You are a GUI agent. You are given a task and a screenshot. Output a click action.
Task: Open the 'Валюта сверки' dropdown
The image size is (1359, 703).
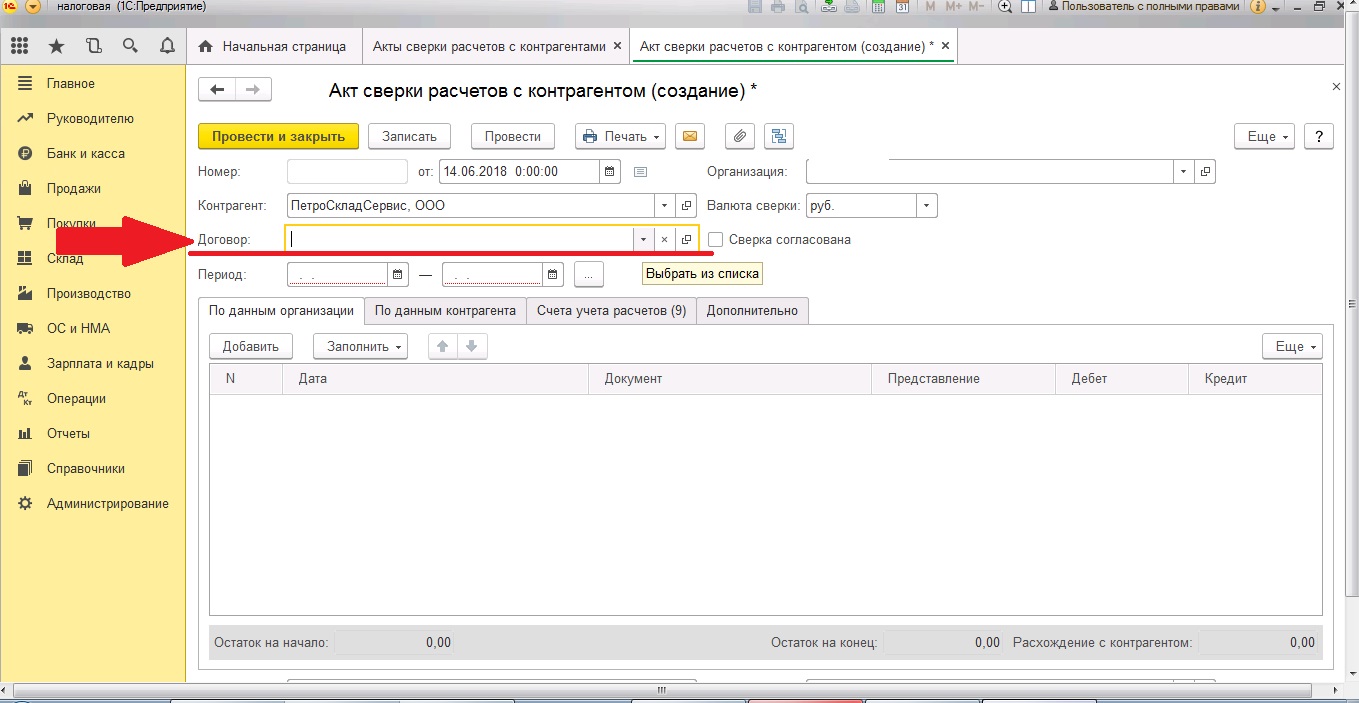928,206
